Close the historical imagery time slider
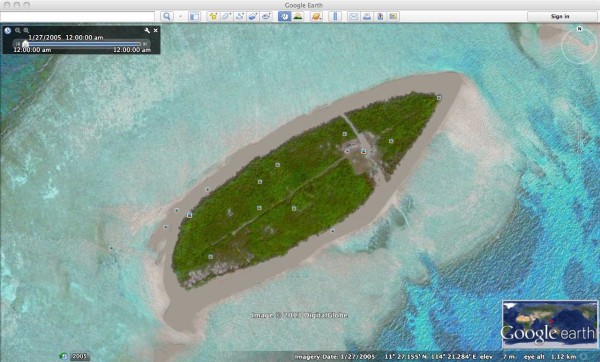The width and height of the screenshot is (600, 362). coord(156,30)
